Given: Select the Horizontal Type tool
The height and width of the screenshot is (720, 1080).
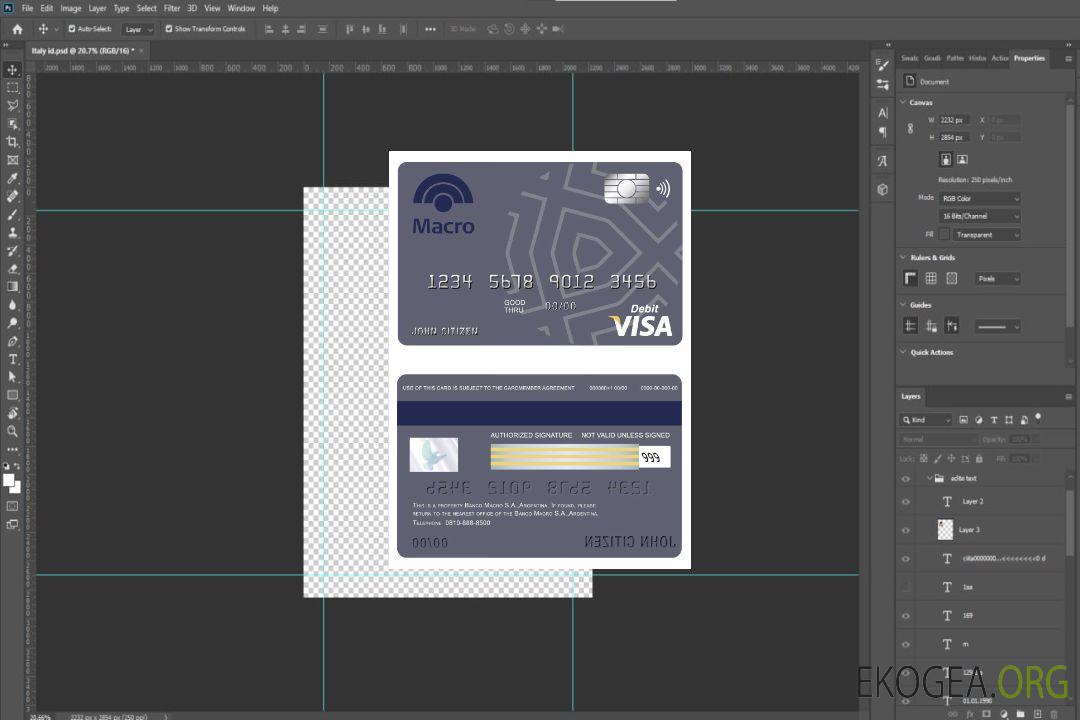Looking at the screenshot, I should coord(12,359).
